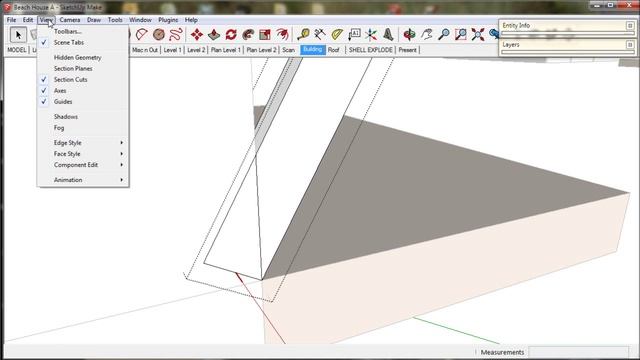640x360 pixels.
Task: Open the Plan Level 2 scene tab
Action: pyautogui.click(x=262, y=50)
